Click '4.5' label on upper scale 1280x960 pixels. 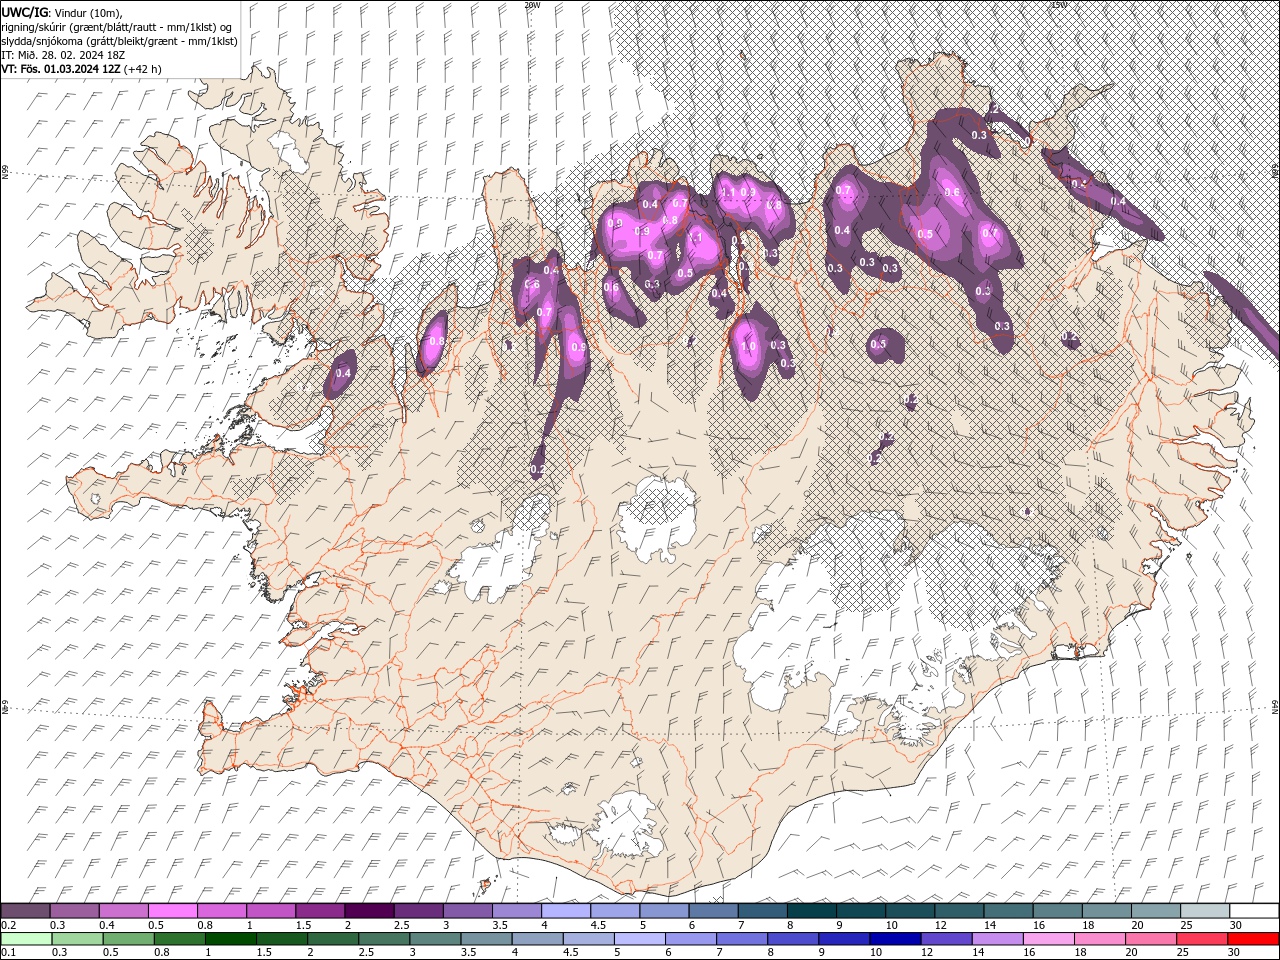tap(598, 925)
